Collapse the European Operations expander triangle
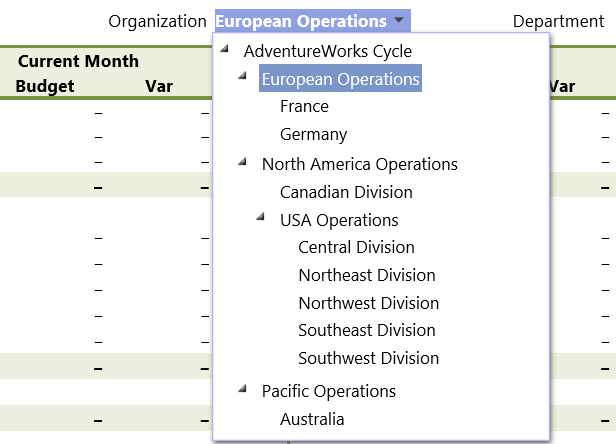This screenshot has height=444, width=616. 241,76
